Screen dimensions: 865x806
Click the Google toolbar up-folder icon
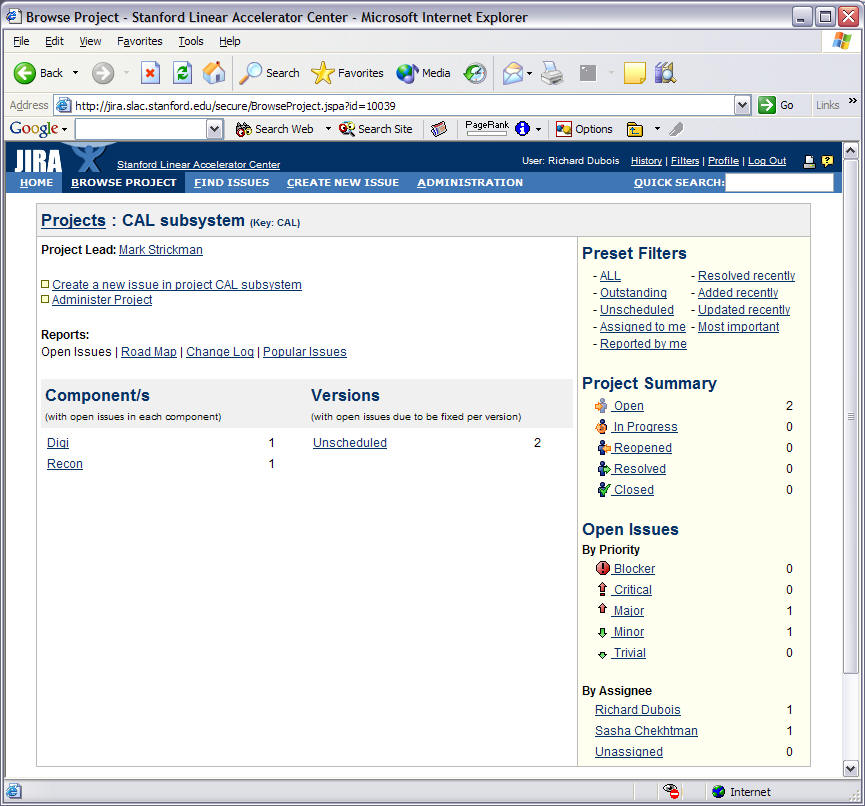pos(635,129)
